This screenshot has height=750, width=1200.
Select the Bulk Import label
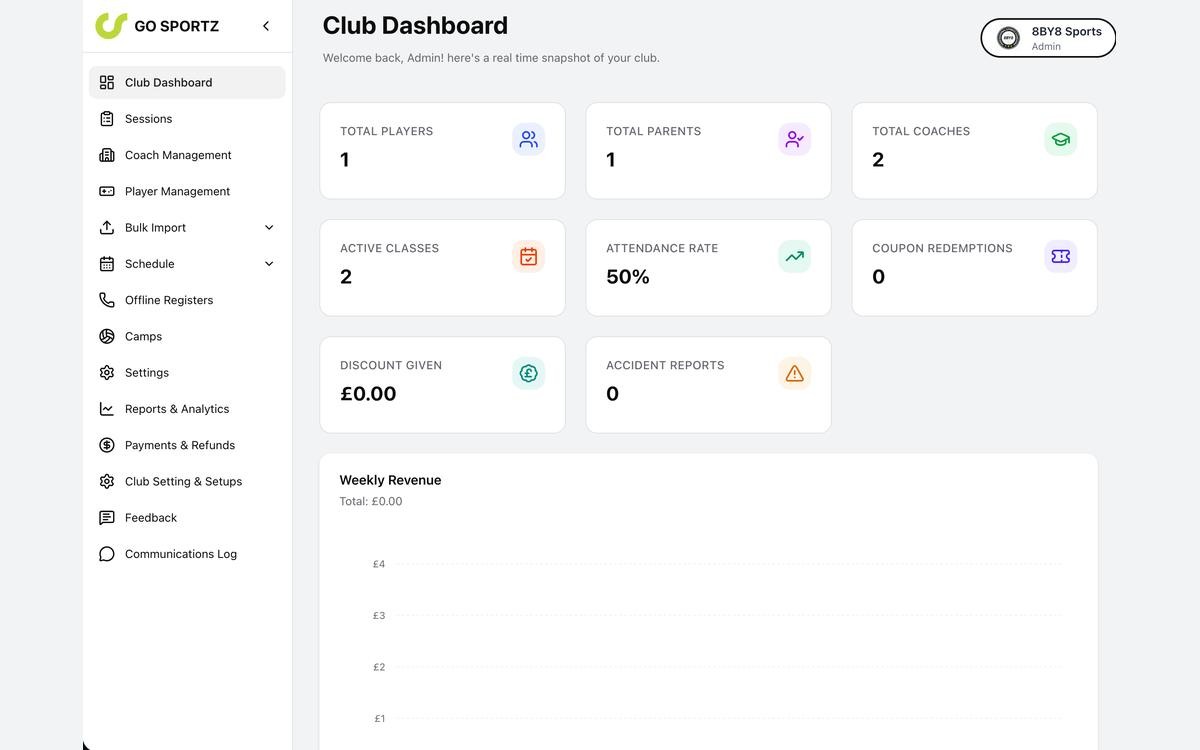[x=155, y=228]
